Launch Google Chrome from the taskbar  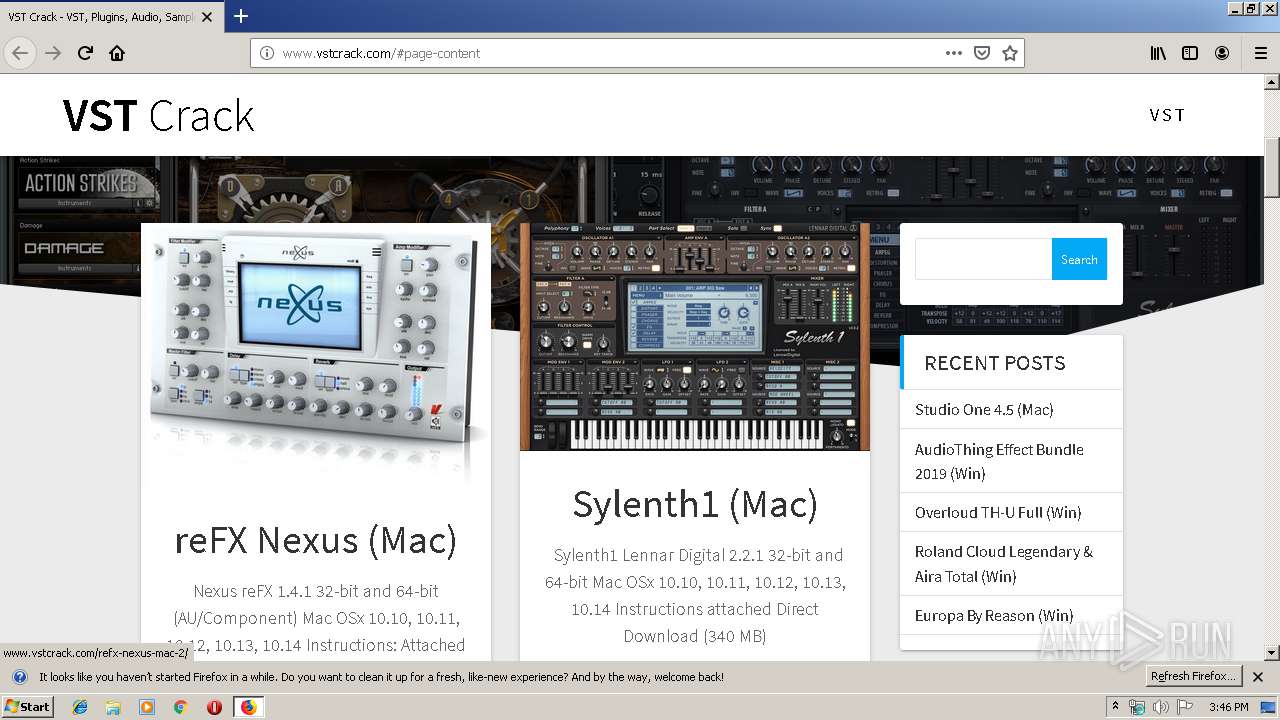pos(180,706)
